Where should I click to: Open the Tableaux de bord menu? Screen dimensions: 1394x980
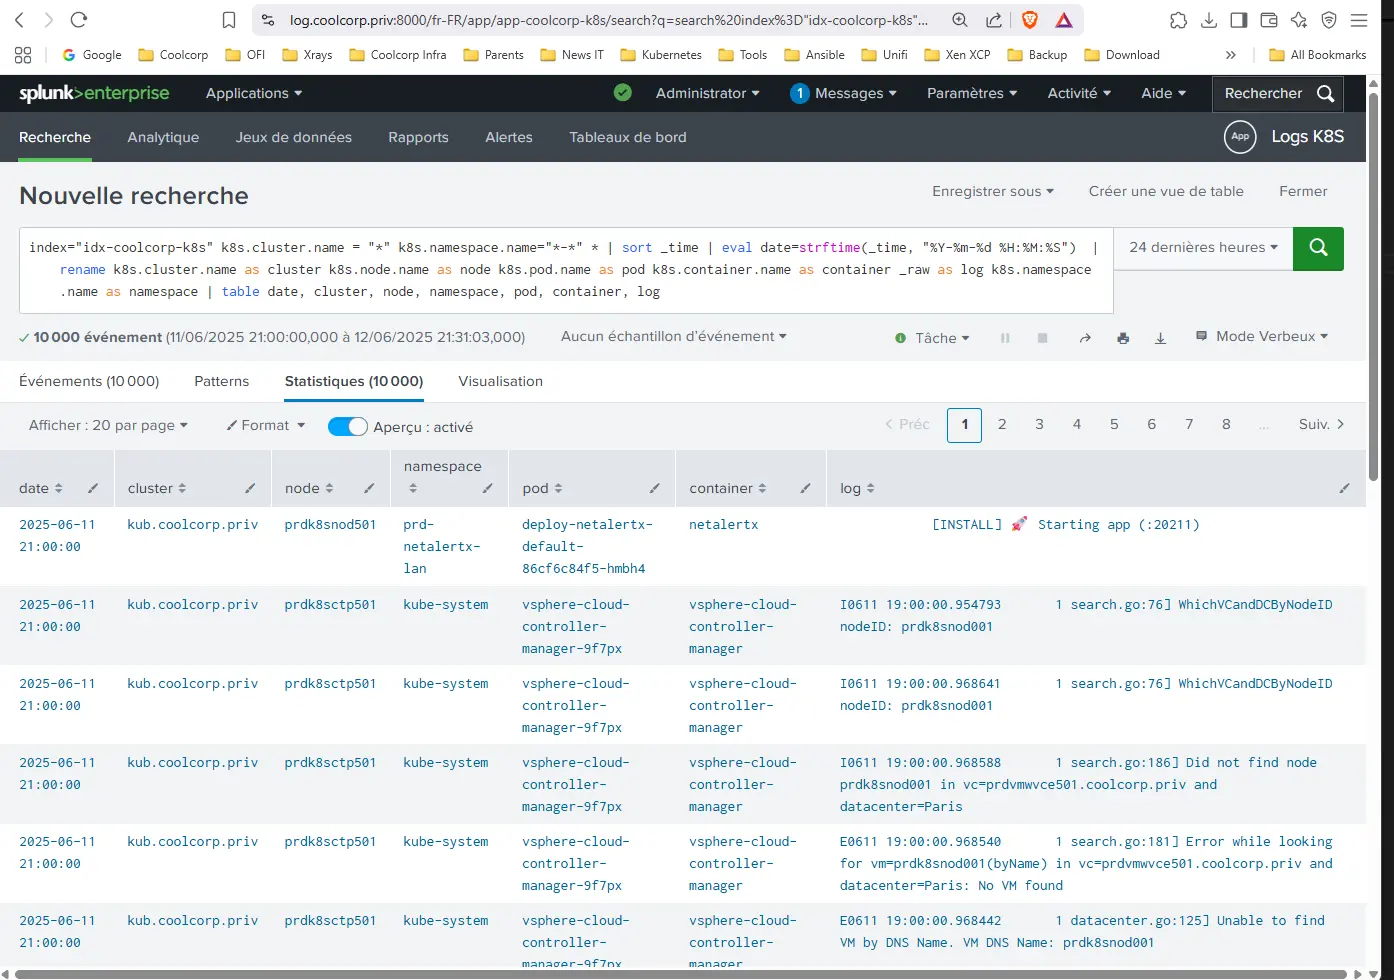[628, 137]
